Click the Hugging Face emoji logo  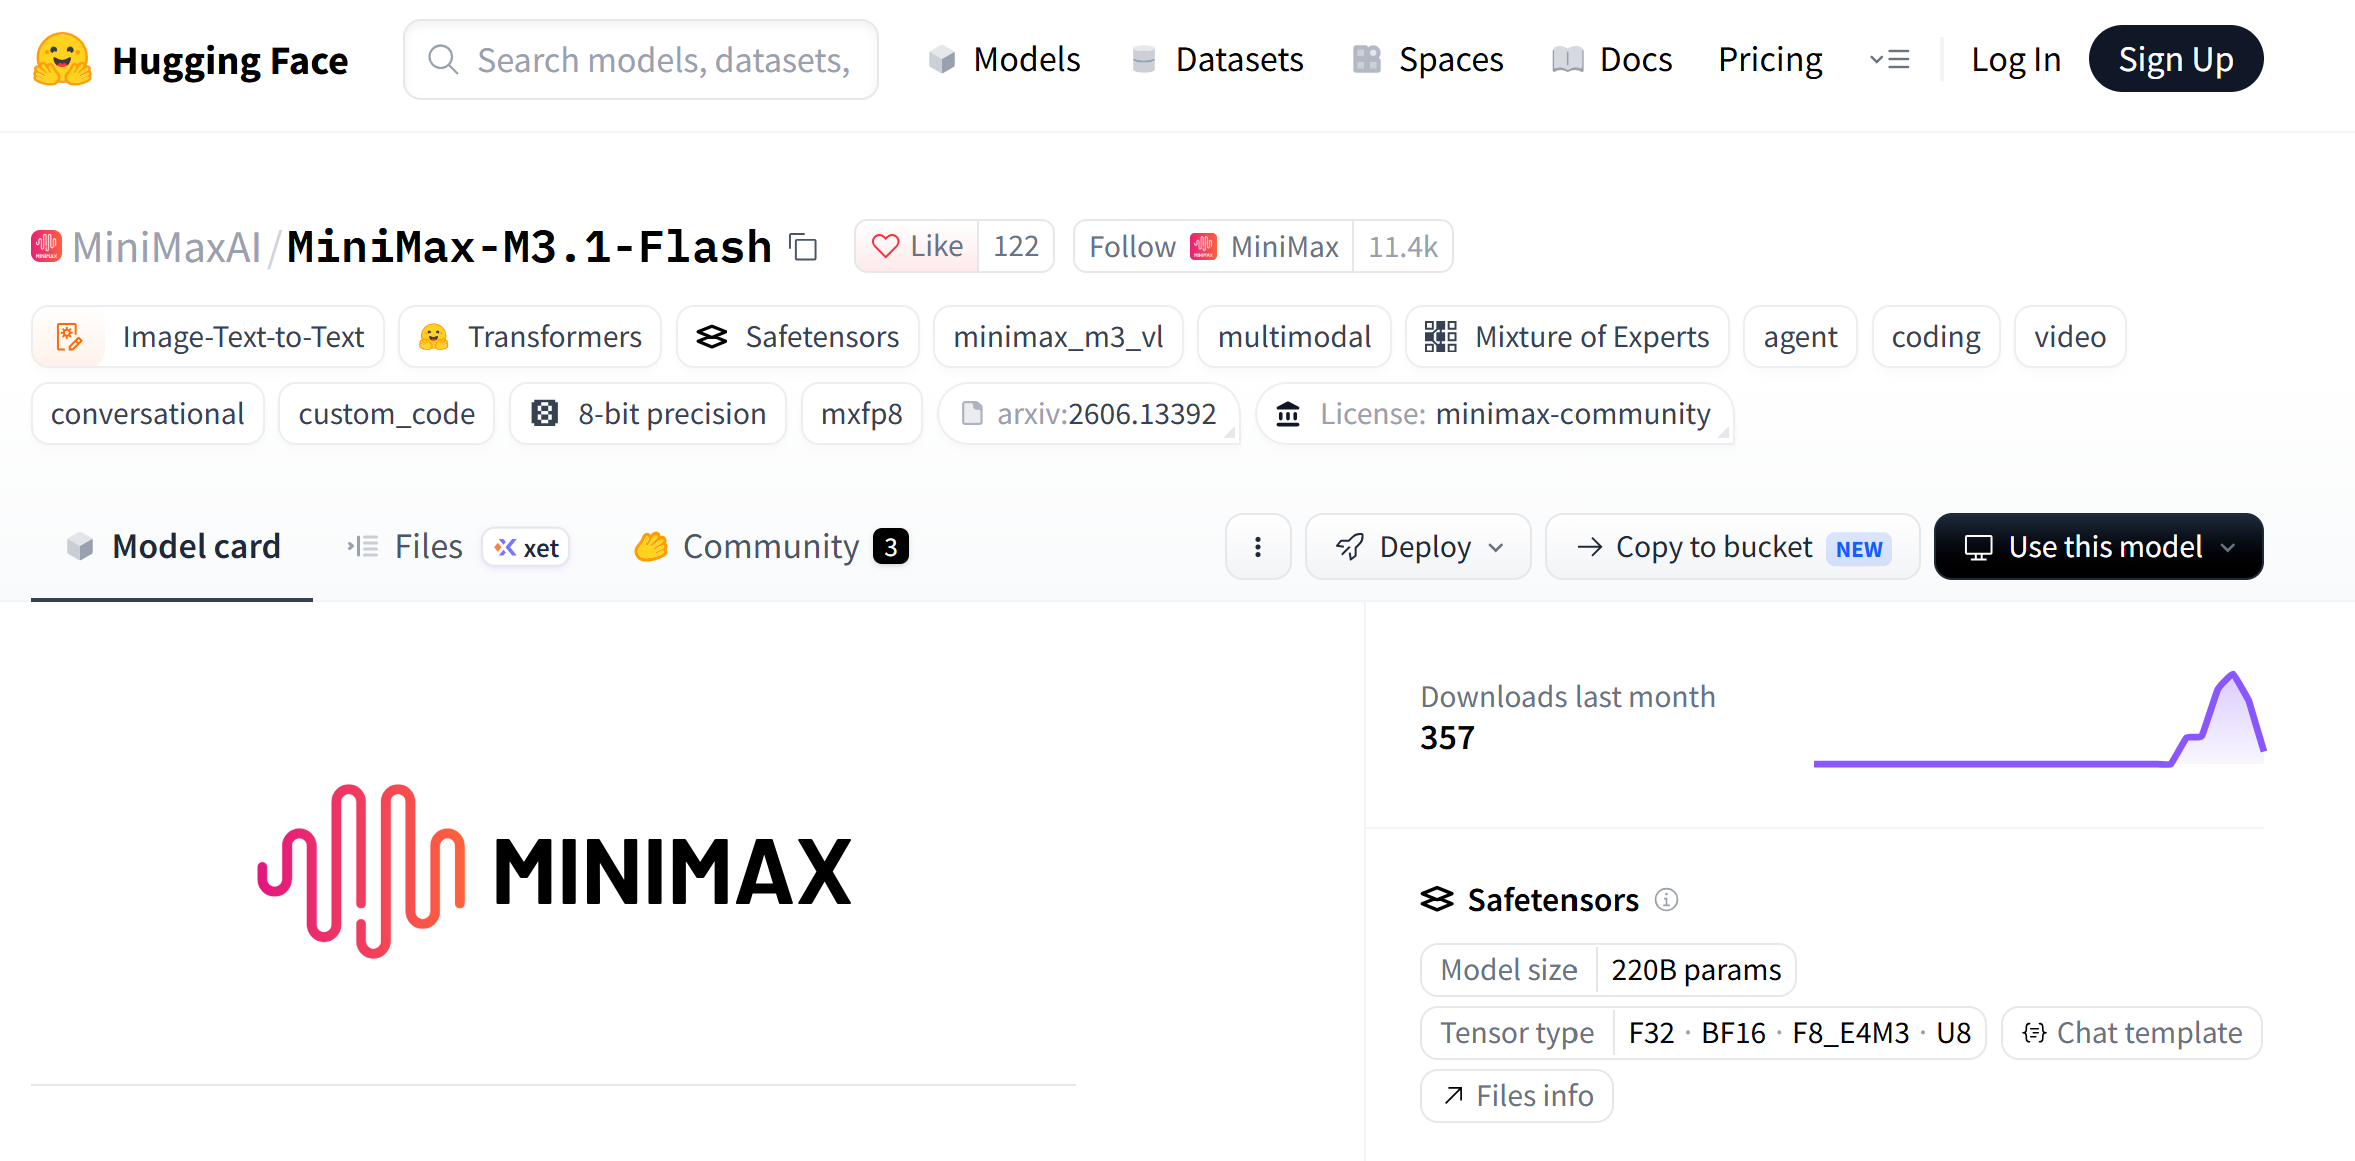tap(62, 60)
